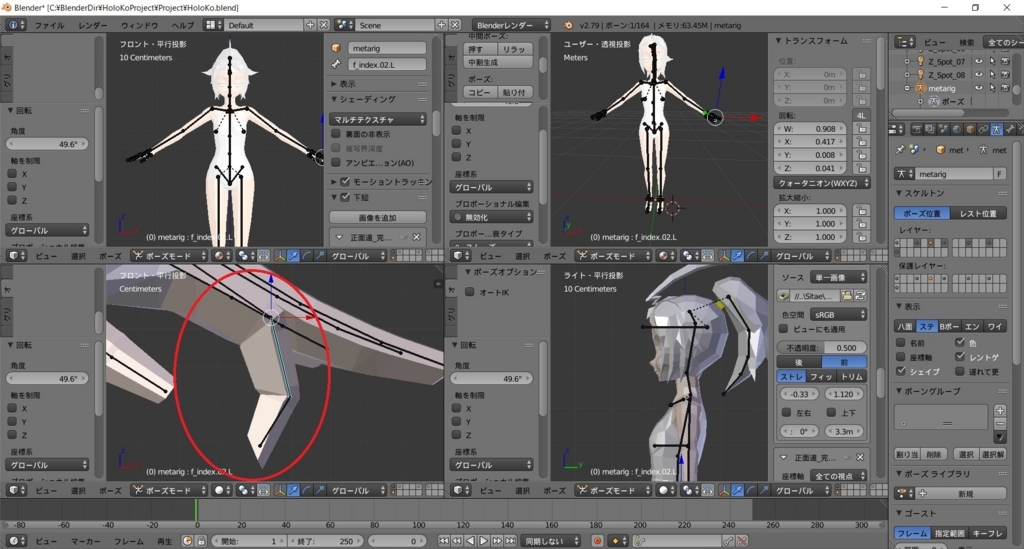Open クォータニオン(WXYZ) rotation mode dropdown
Image resolution: width=1024 pixels, height=549 pixels.
(x=822, y=183)
